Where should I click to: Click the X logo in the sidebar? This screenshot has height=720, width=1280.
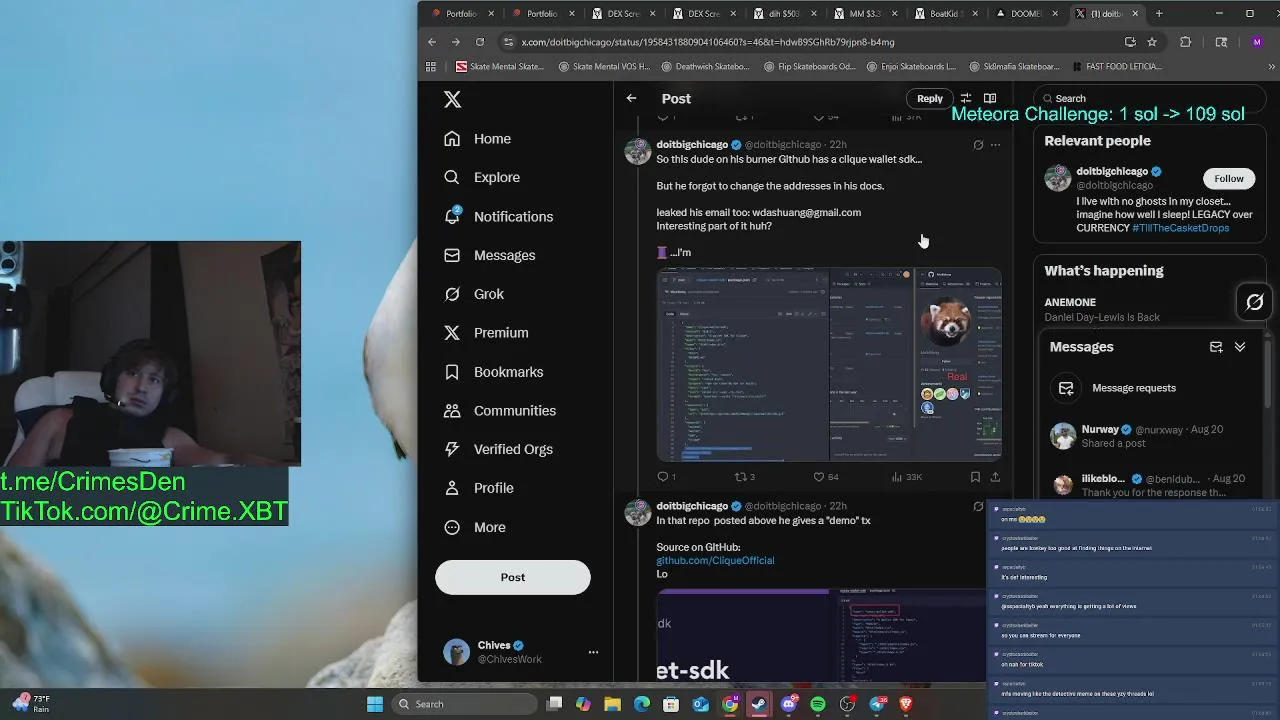click(x=453, y=99)
